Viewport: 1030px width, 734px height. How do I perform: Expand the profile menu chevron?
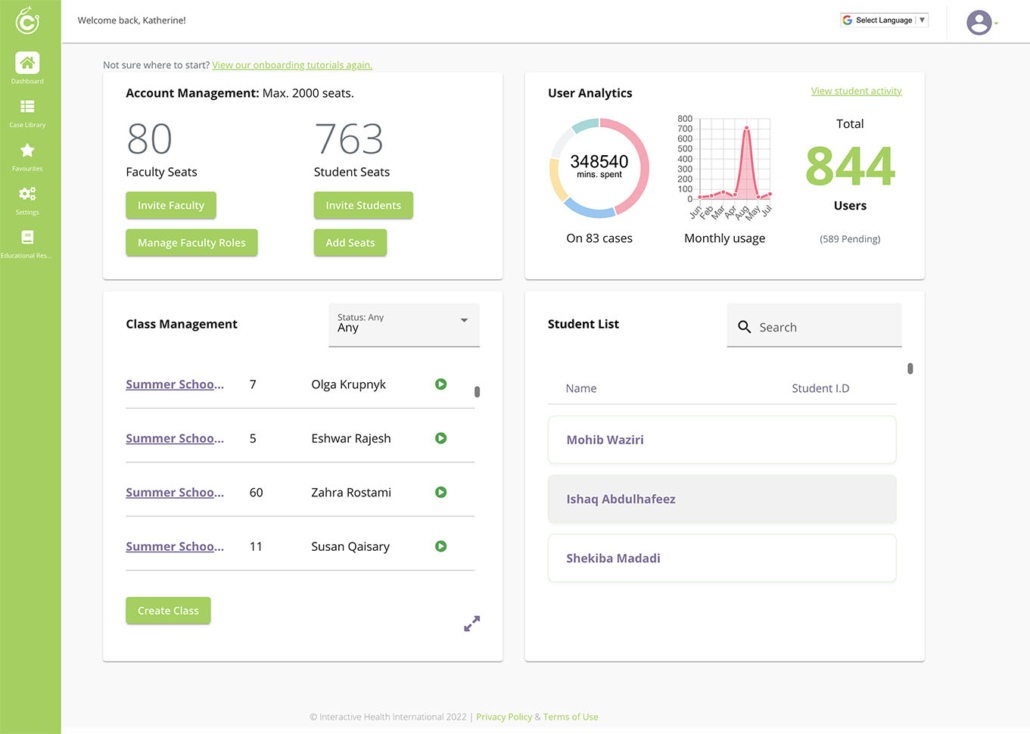(998, 25)
